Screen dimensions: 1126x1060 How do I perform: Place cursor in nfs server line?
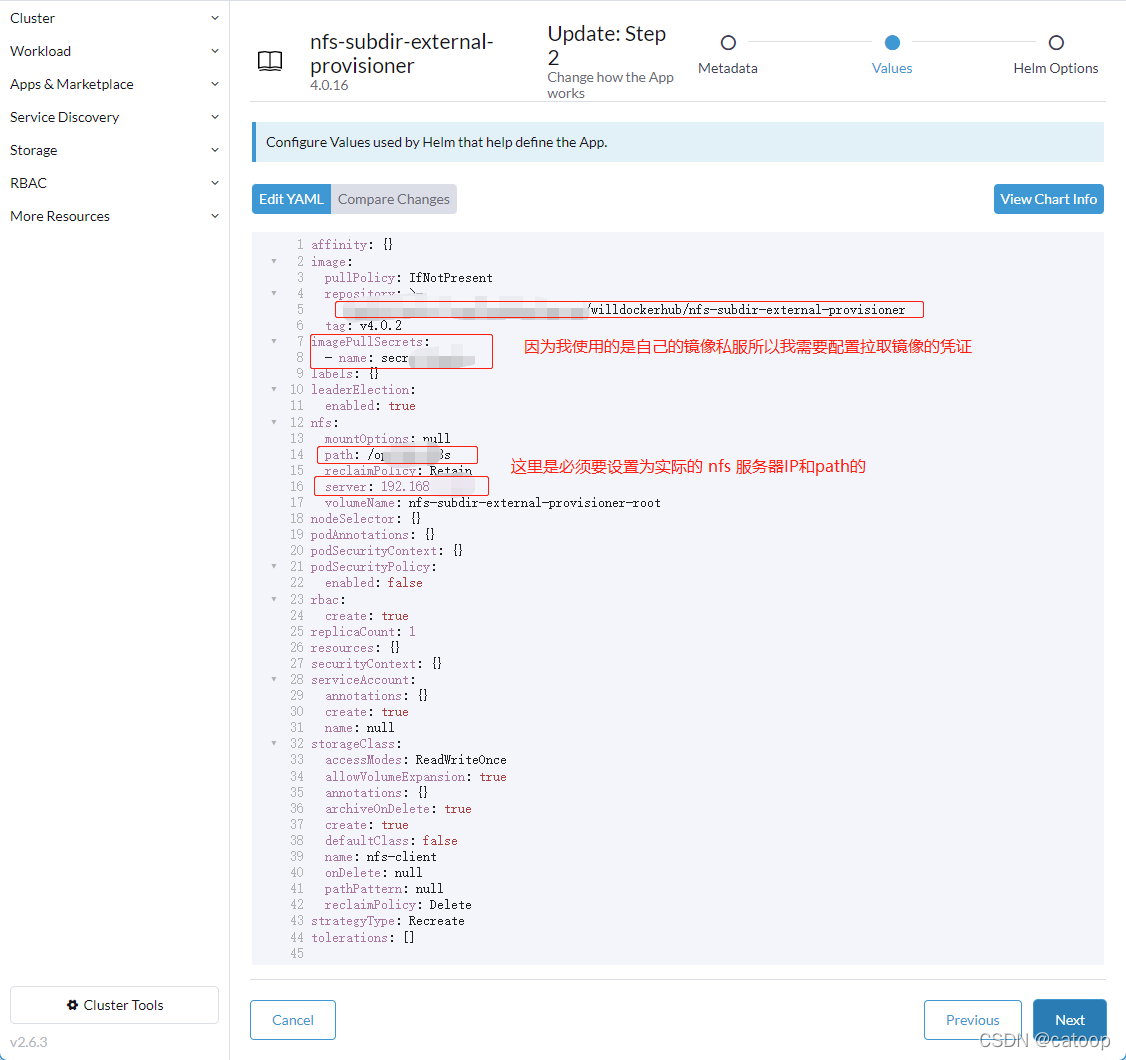click(377, 487)
